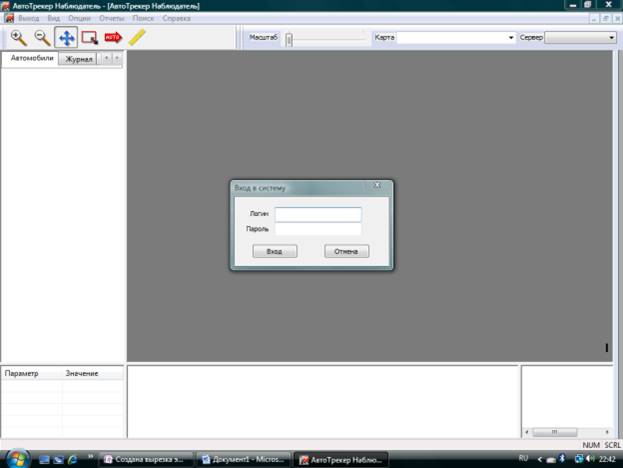Click the Параметр column header
This screenshot has width=623, height=468.
(31, 373)
